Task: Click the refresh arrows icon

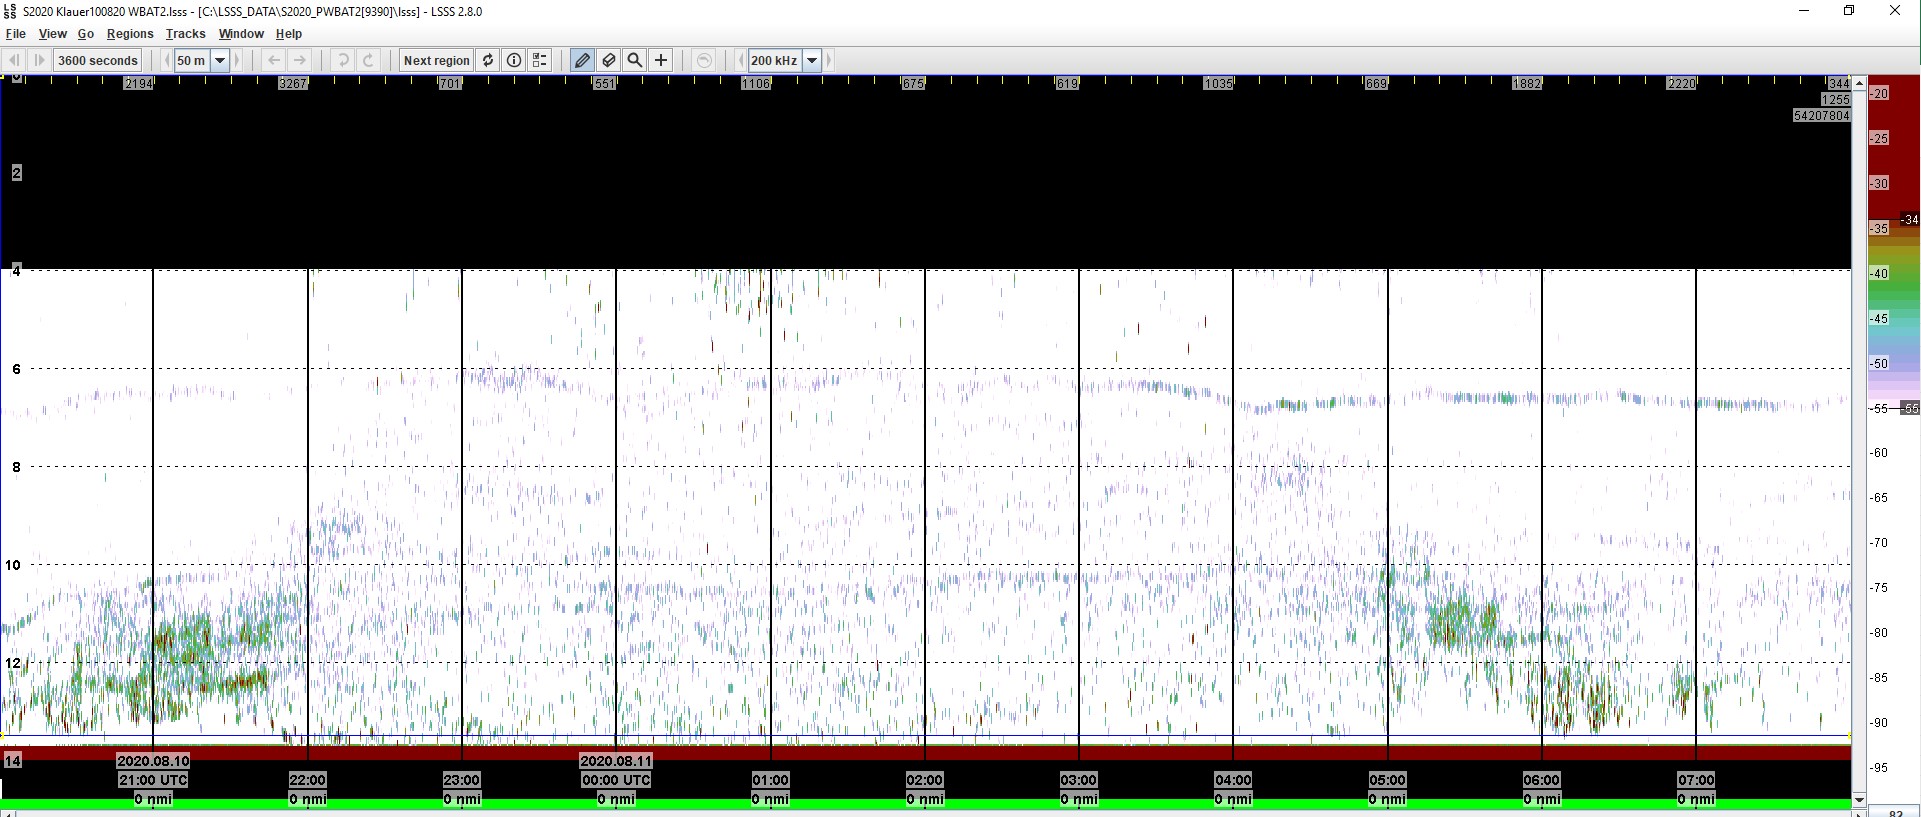Action: click(x=488, y=60)
